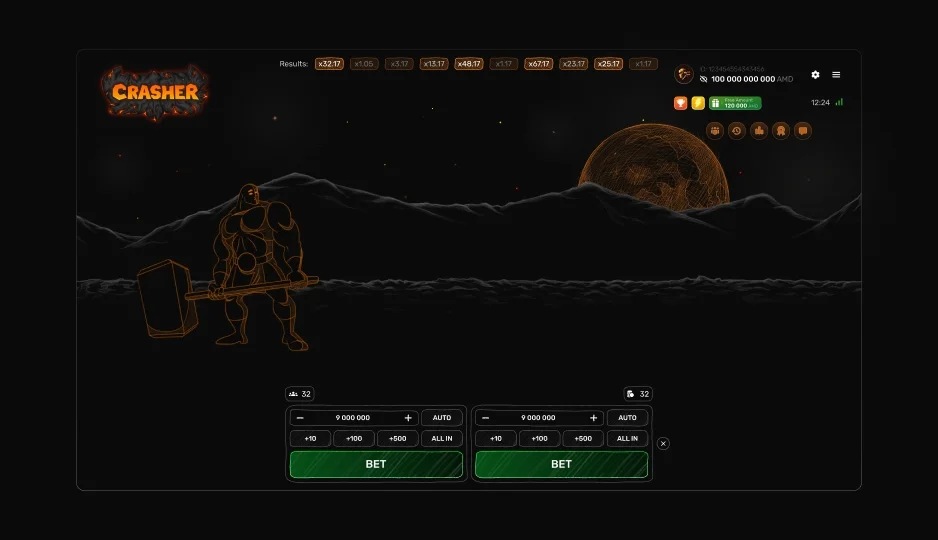This screenshot has height=540, width=938.
Task: Close the second bet panel
Action: pos(663,443)
